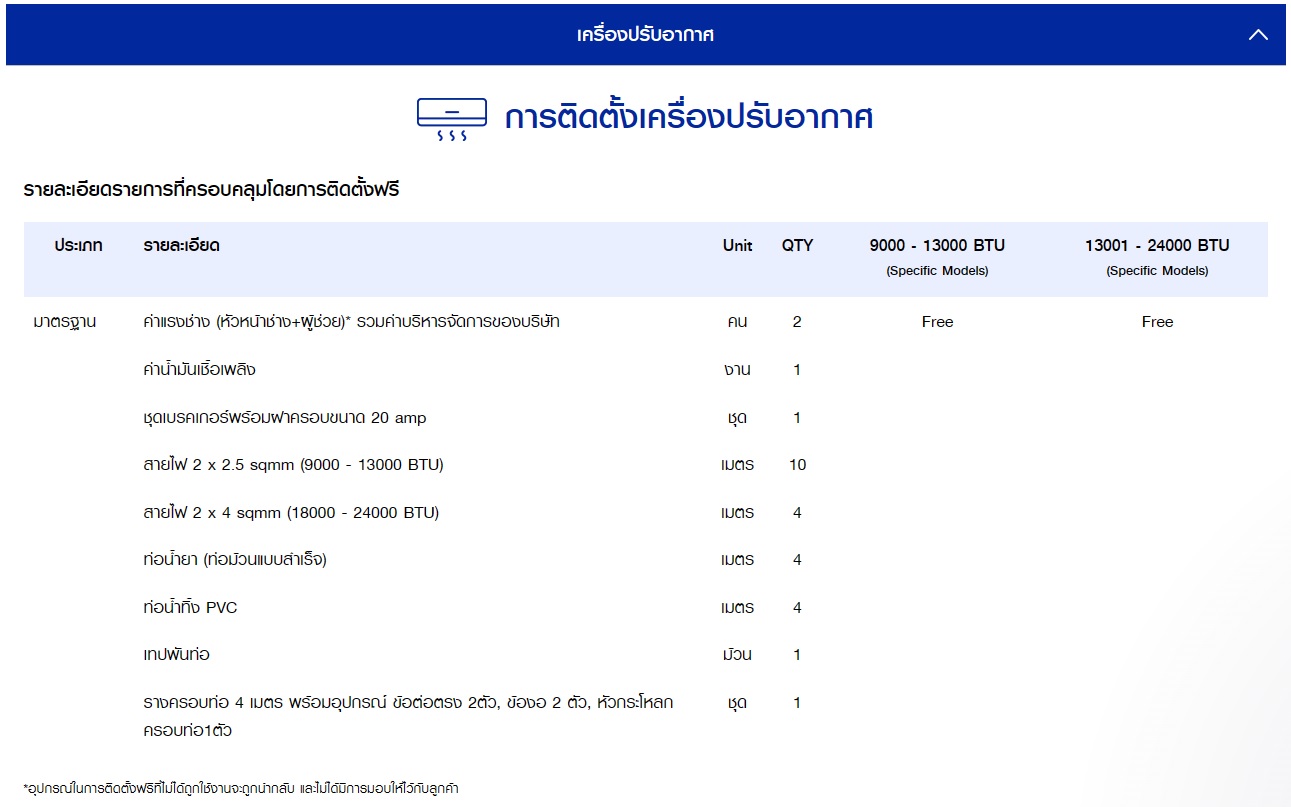
Task: Click the QTY column header
Action: click(797, 246)
